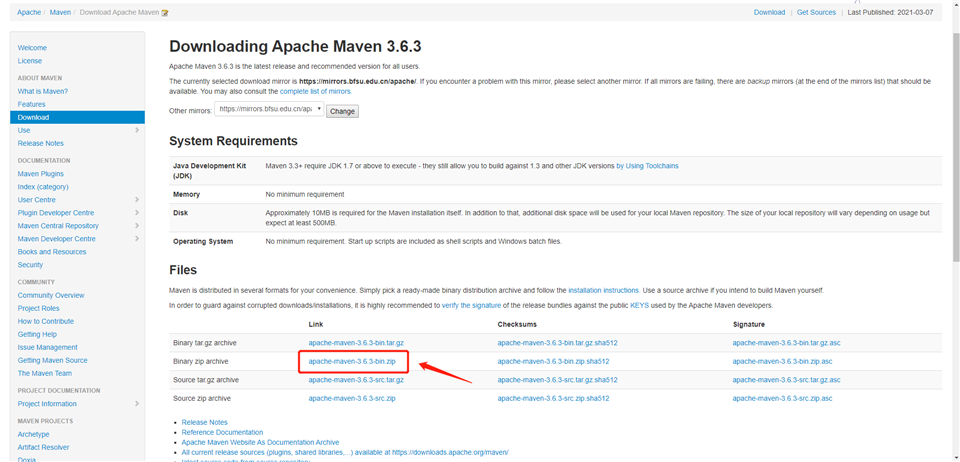The height and width of the screenshot is (462, 960).
Task: Open the verify the signature link
Action: (471, 305)
